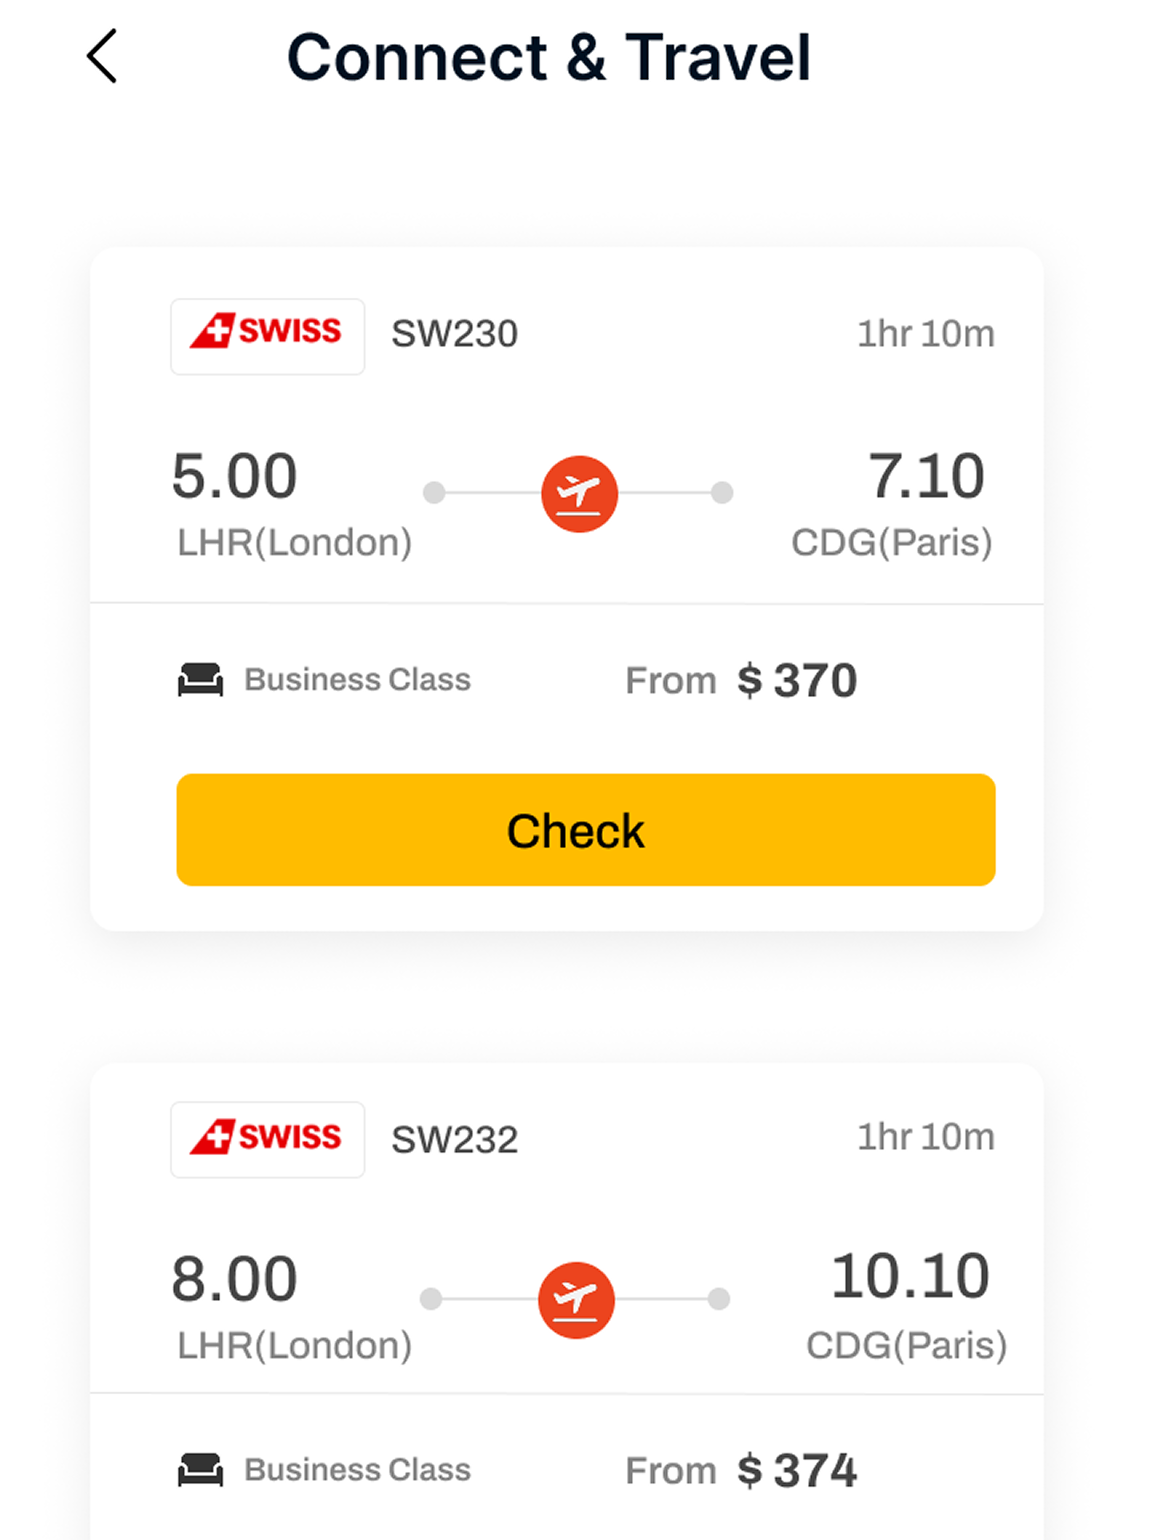1152x1540 pixels.
Task: Click the sofa seat icon in SW230 card
Action: pos(200,680)
